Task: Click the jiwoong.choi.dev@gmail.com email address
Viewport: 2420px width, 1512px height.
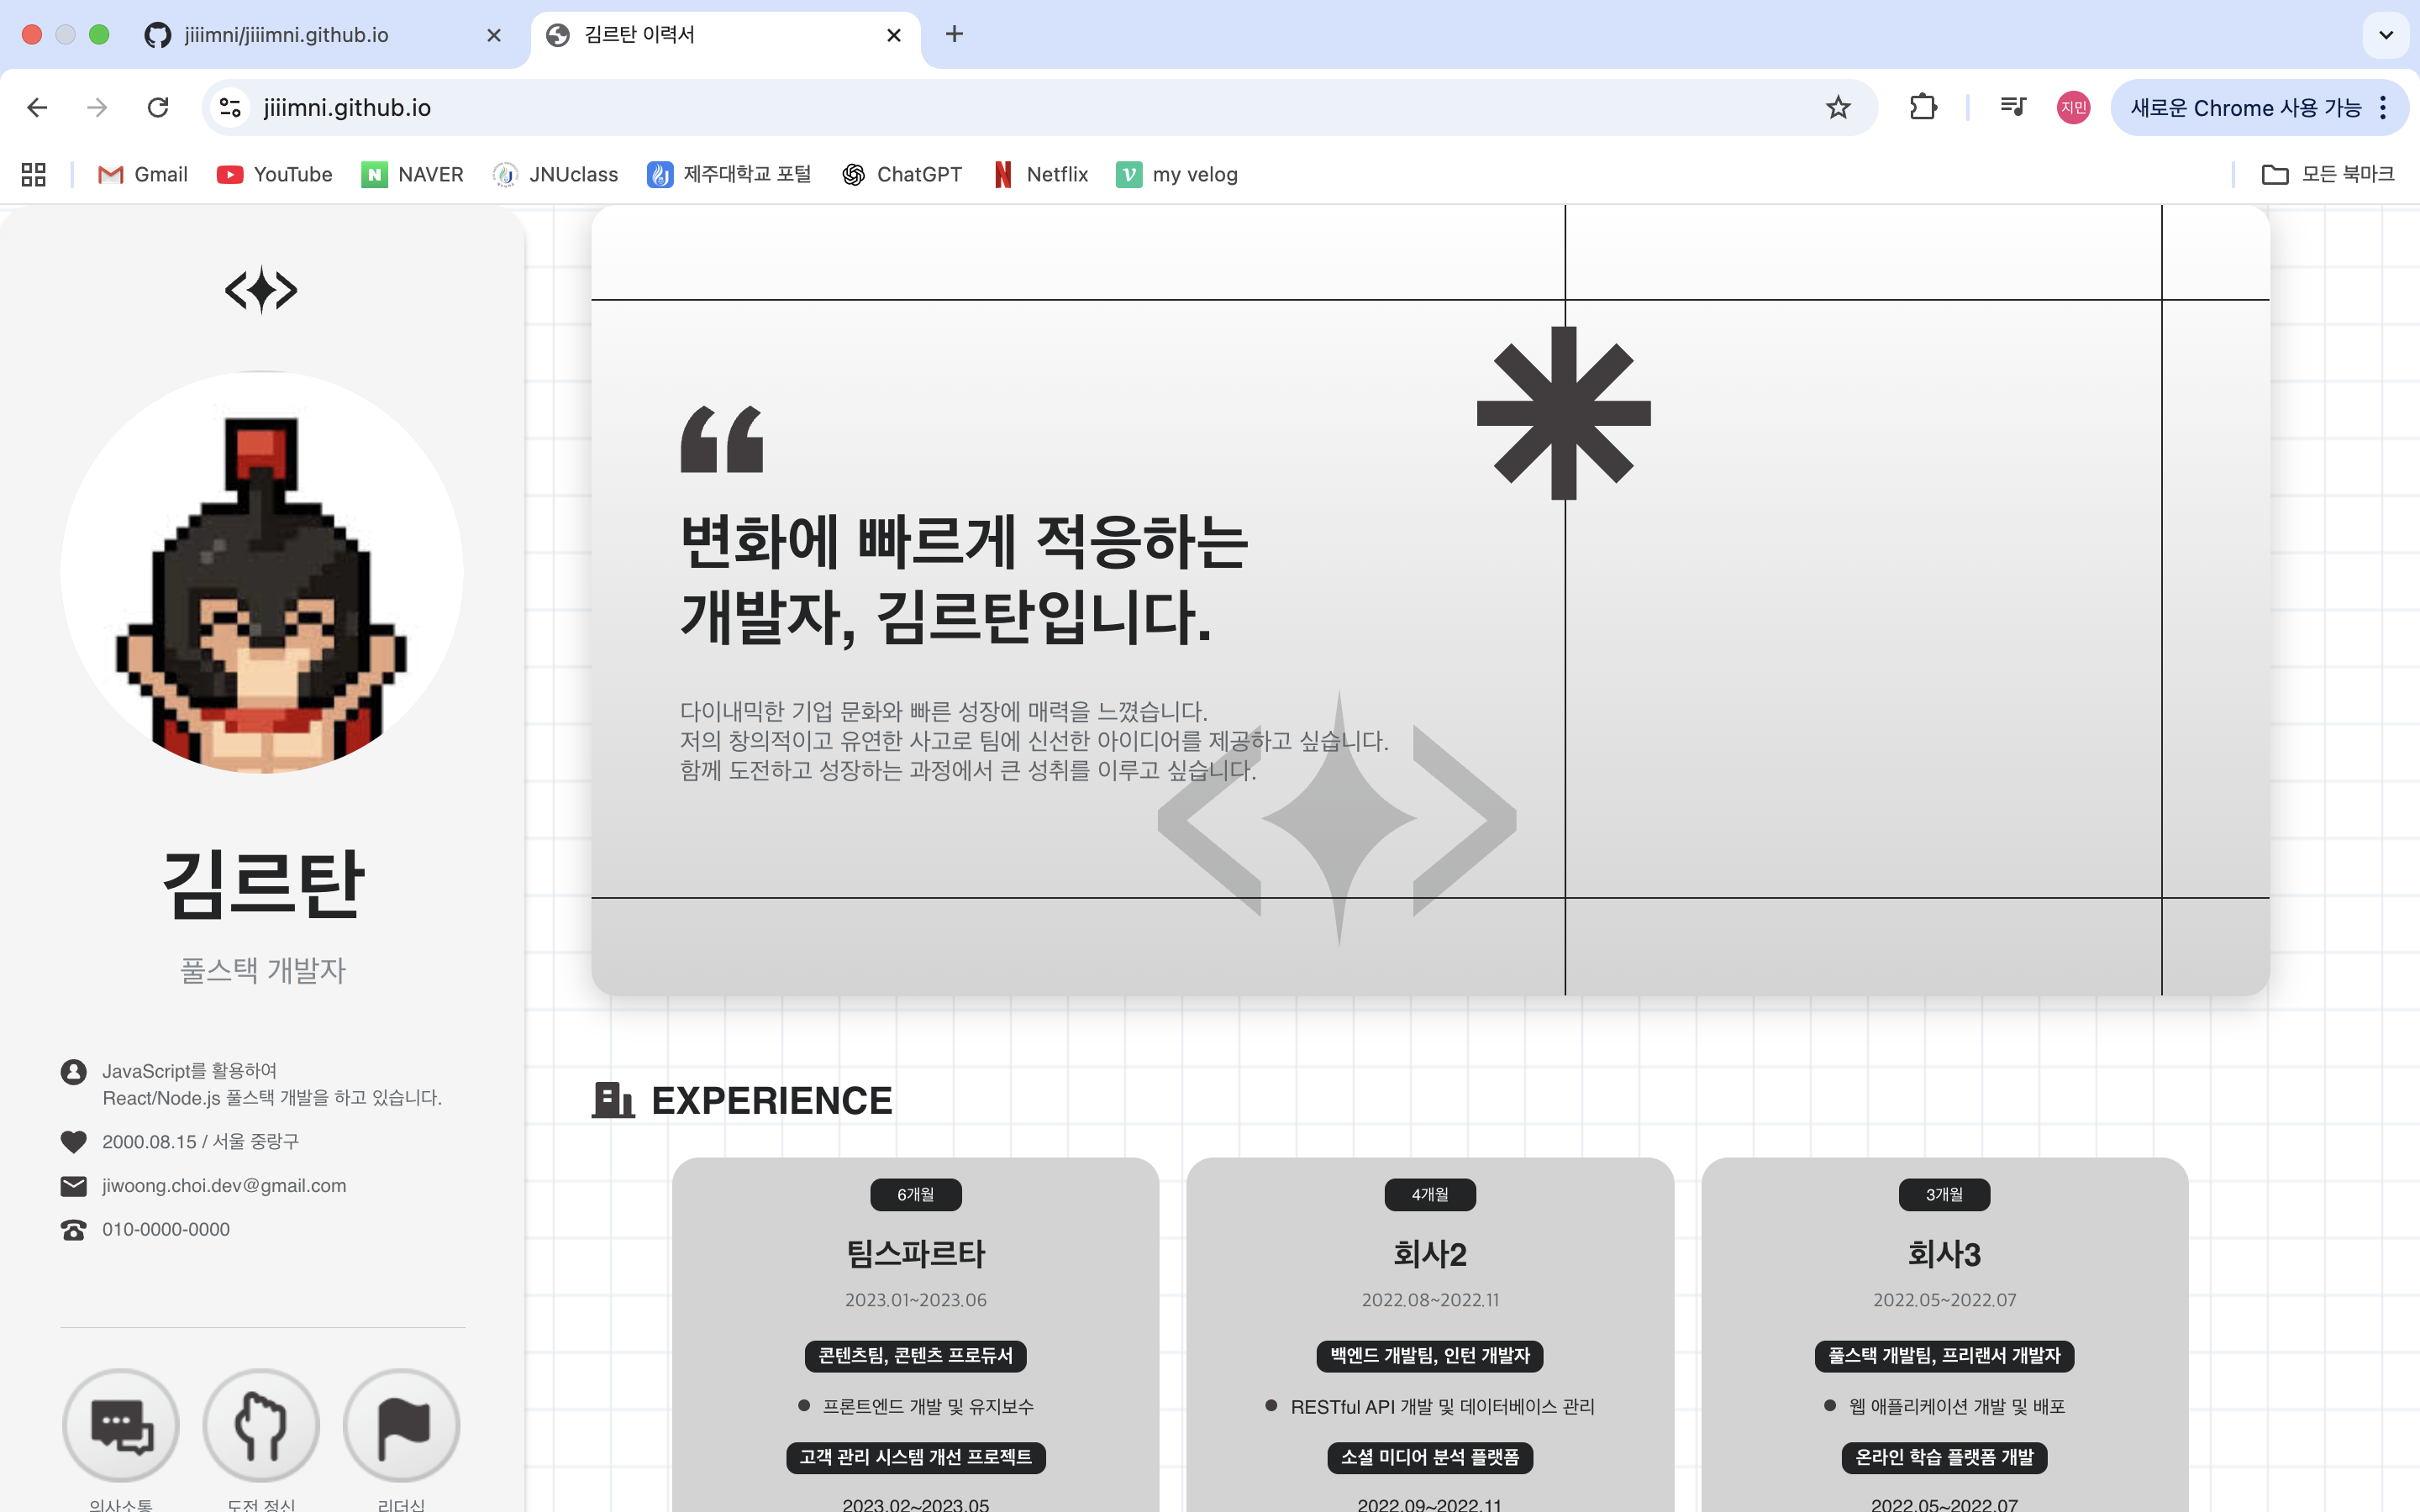Action: click(x=224, y=1185)
